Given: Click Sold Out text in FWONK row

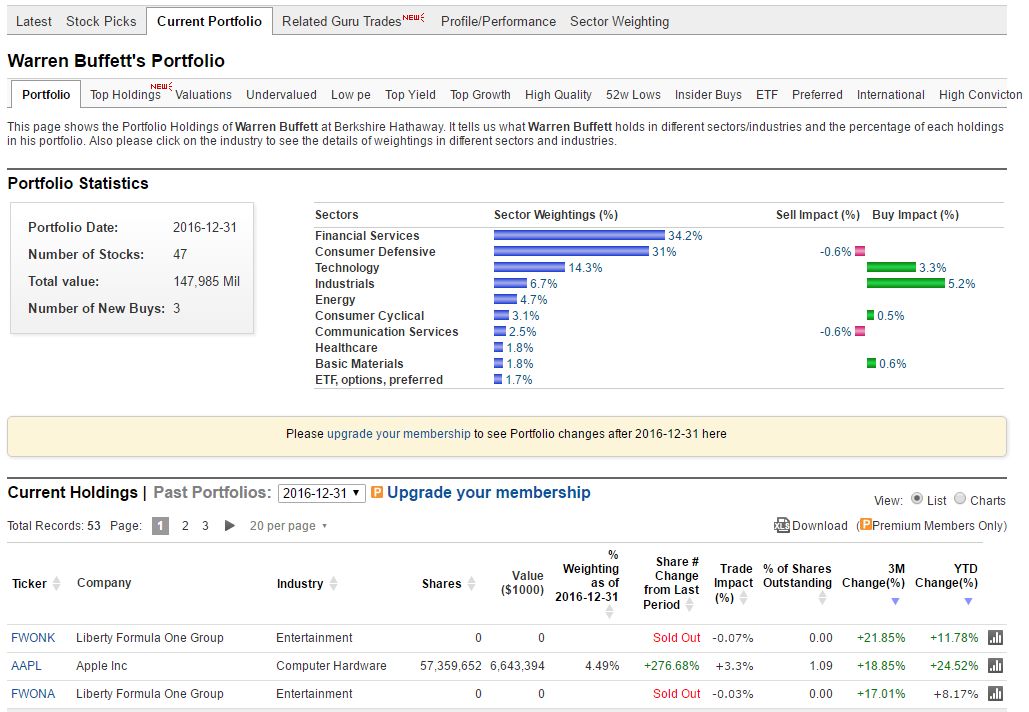Looking at the screenshot, I should [x=677, y=638].
